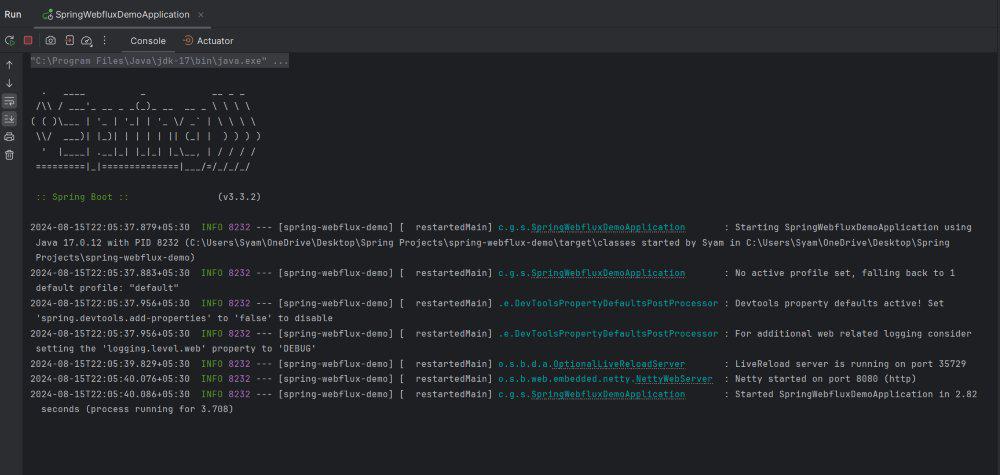This screenshot has width=1000, height=475.
Task: Click the first SpringWebfluxDemoApplication logger link
Action: click(608, 227)
